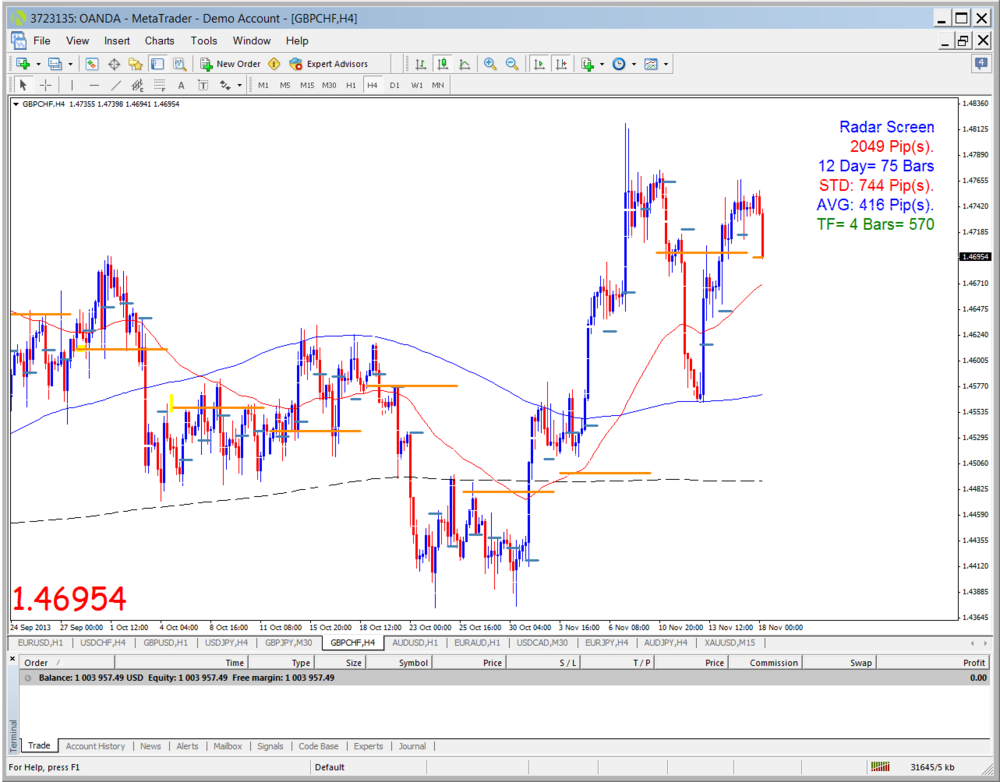Select the Fibonacci Retracement tool

coord(159,85)
